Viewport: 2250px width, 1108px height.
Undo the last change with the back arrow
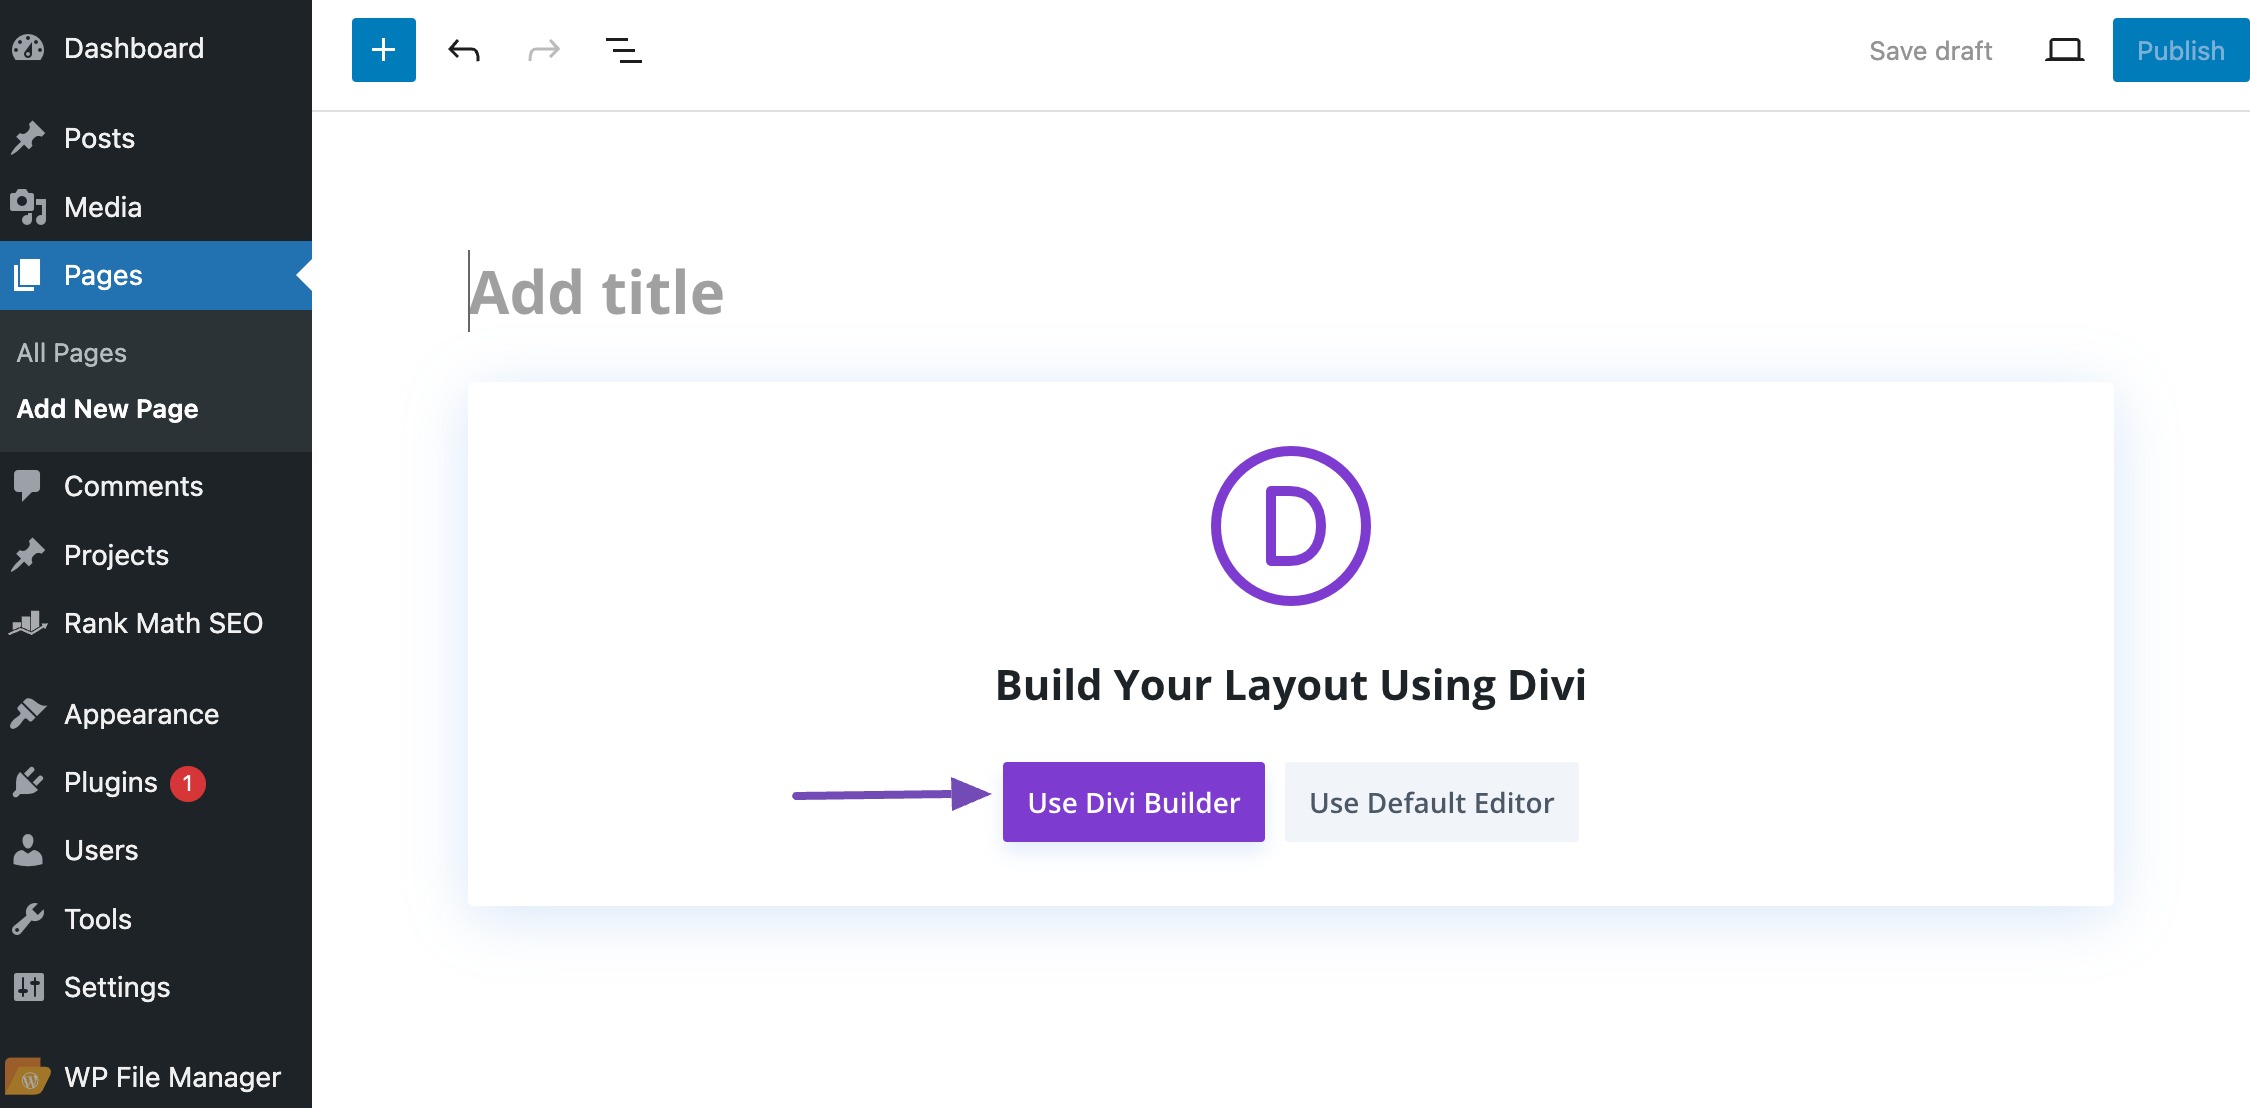(464, 50)
